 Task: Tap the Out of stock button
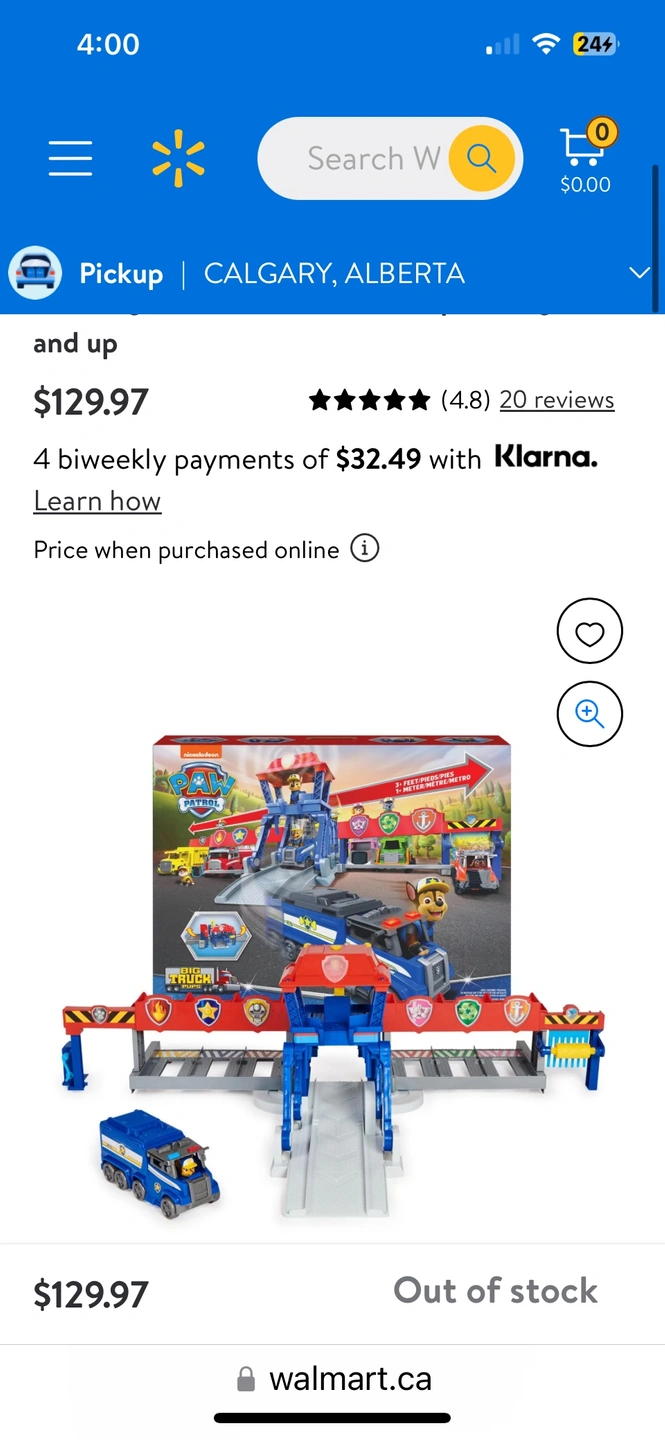point(496,1291)
